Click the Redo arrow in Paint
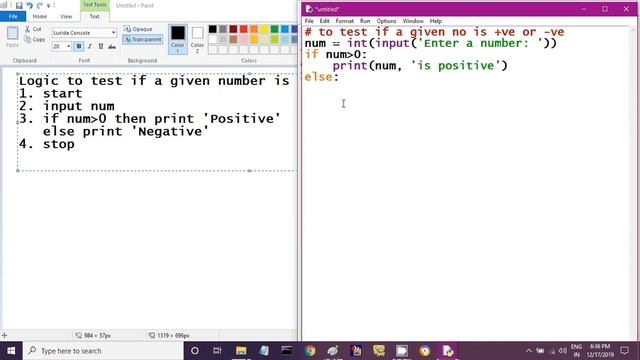Image resolution: width=640 pixels, height=360 pixels. tap(40, 5)
